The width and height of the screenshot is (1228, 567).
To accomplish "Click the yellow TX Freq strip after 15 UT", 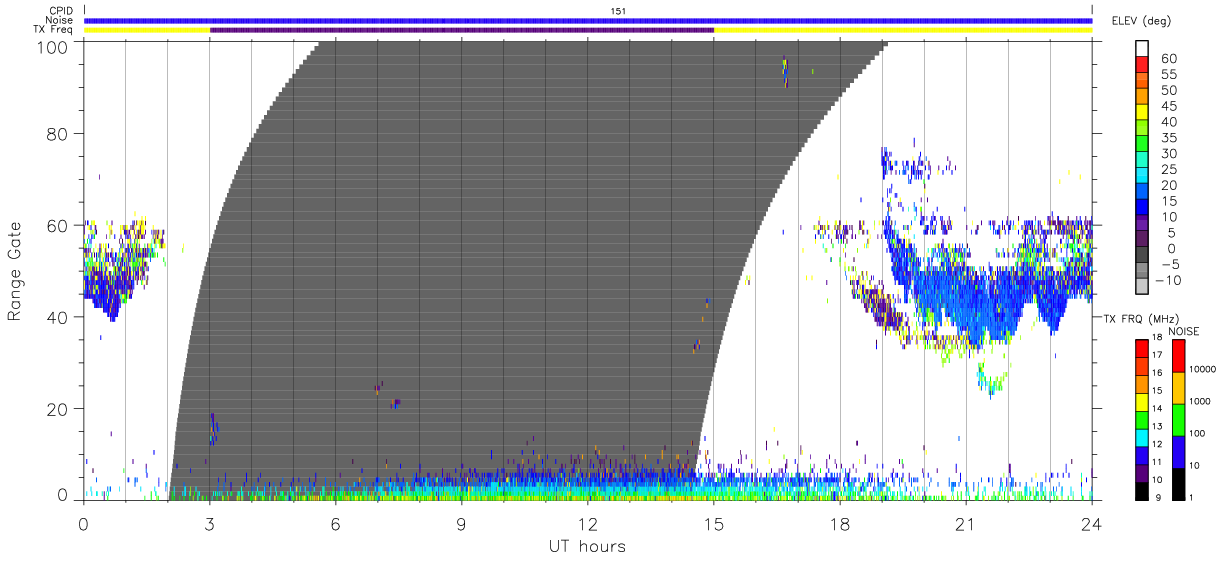I will click(903, 30).
